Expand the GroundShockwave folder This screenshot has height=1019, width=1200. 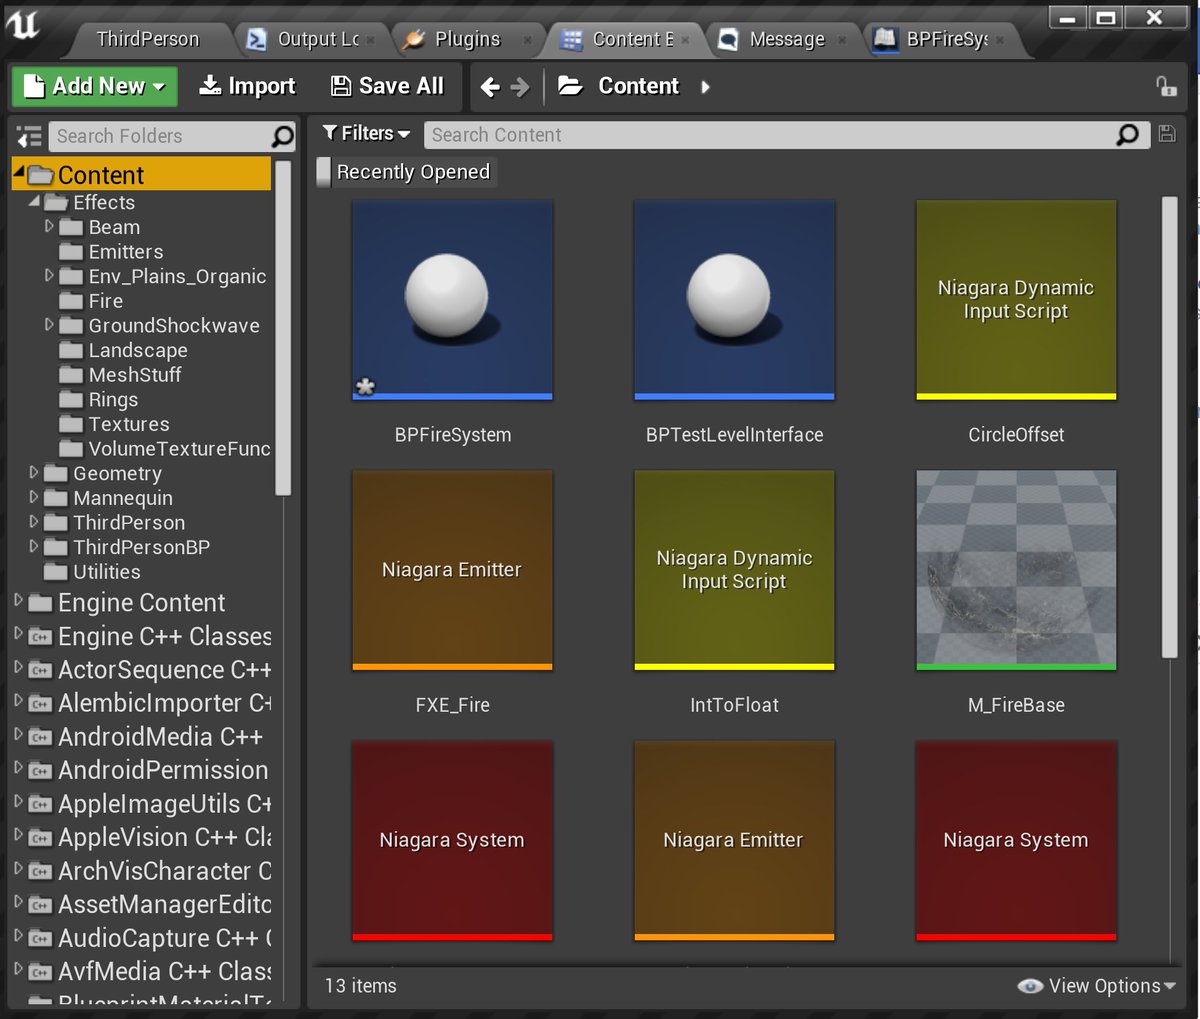point(49,324)
